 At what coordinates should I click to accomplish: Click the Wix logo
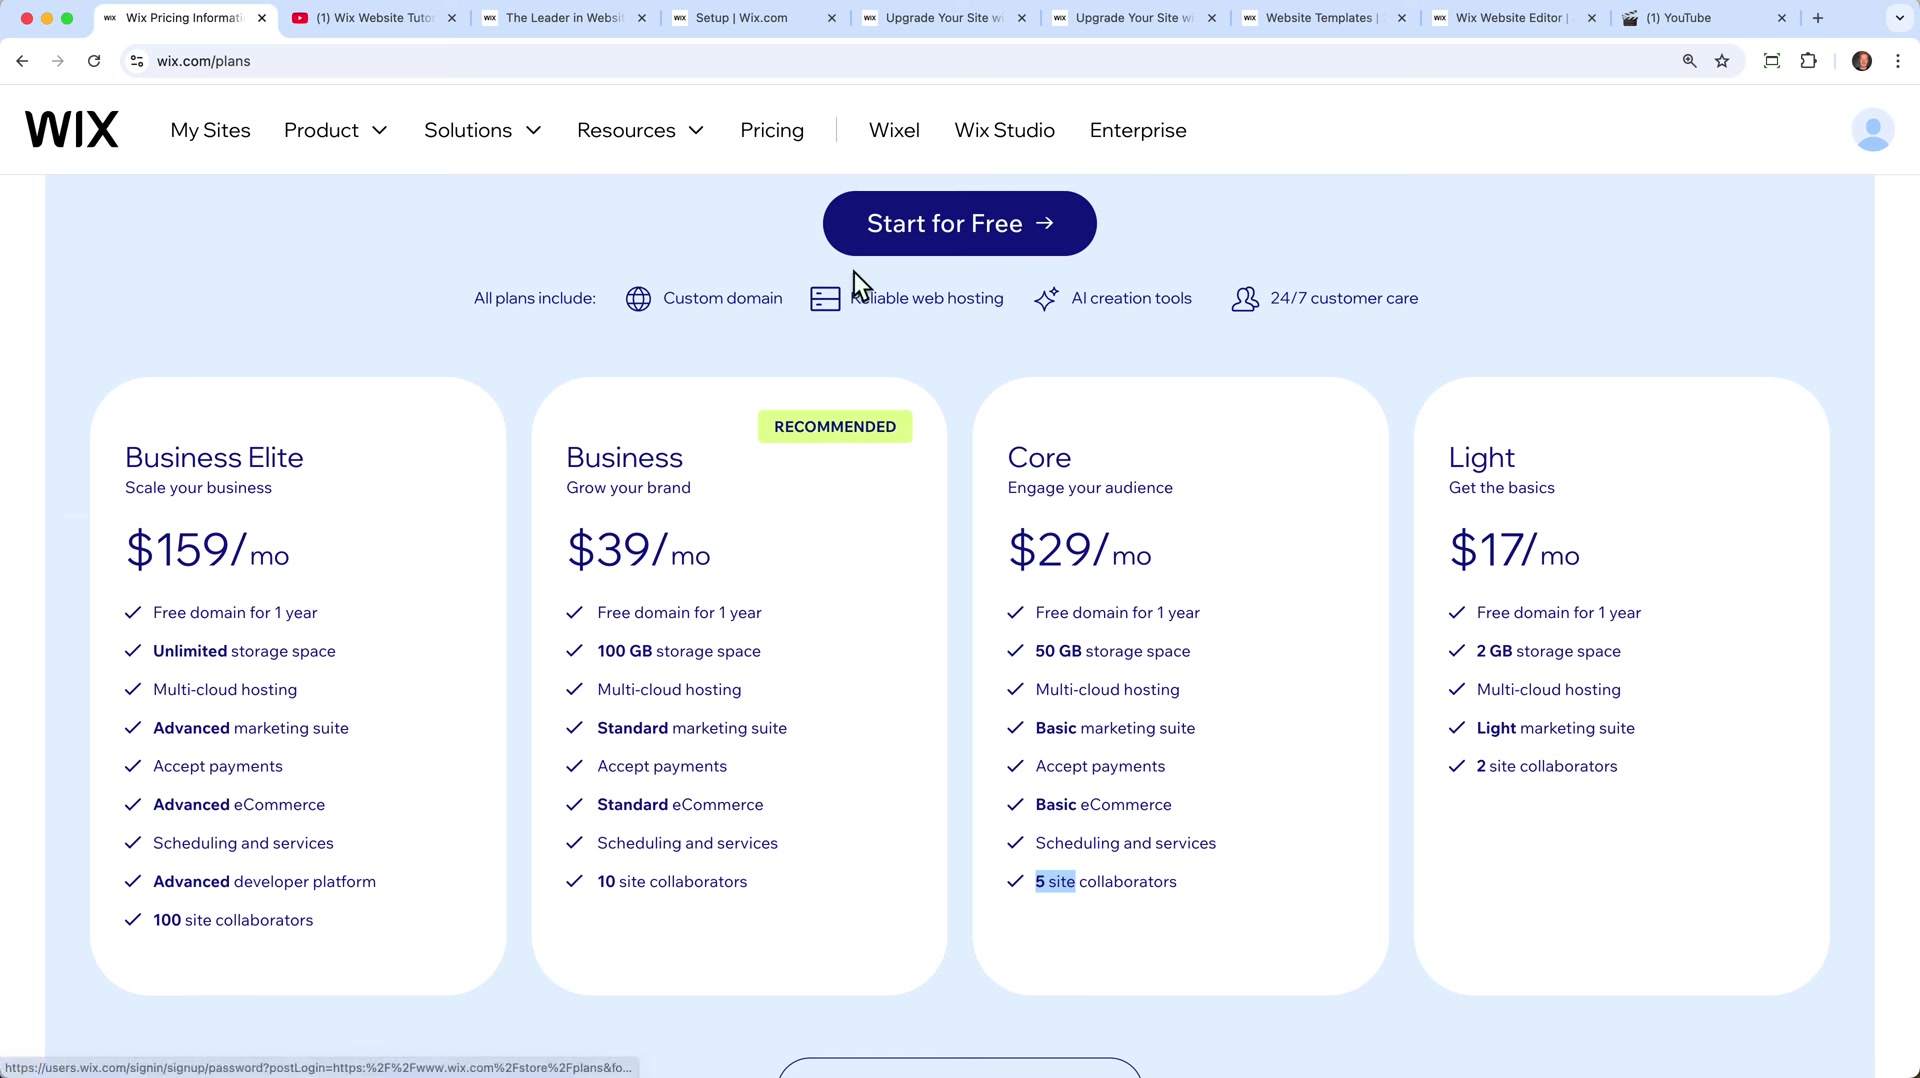(x=71, y=130)
